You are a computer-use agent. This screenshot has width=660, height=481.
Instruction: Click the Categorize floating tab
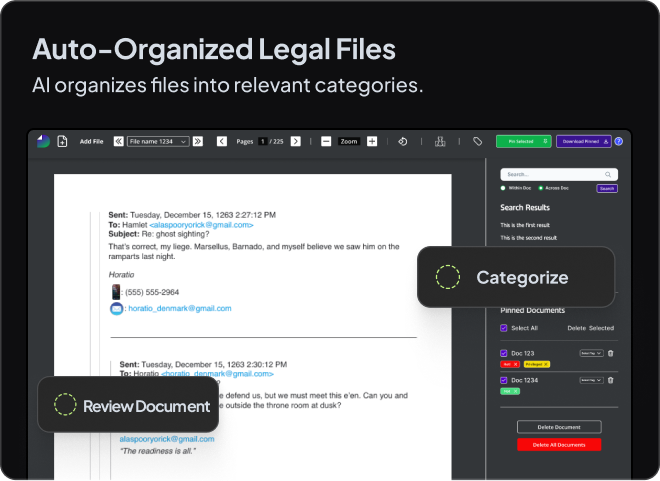click(x=515, y=277)
